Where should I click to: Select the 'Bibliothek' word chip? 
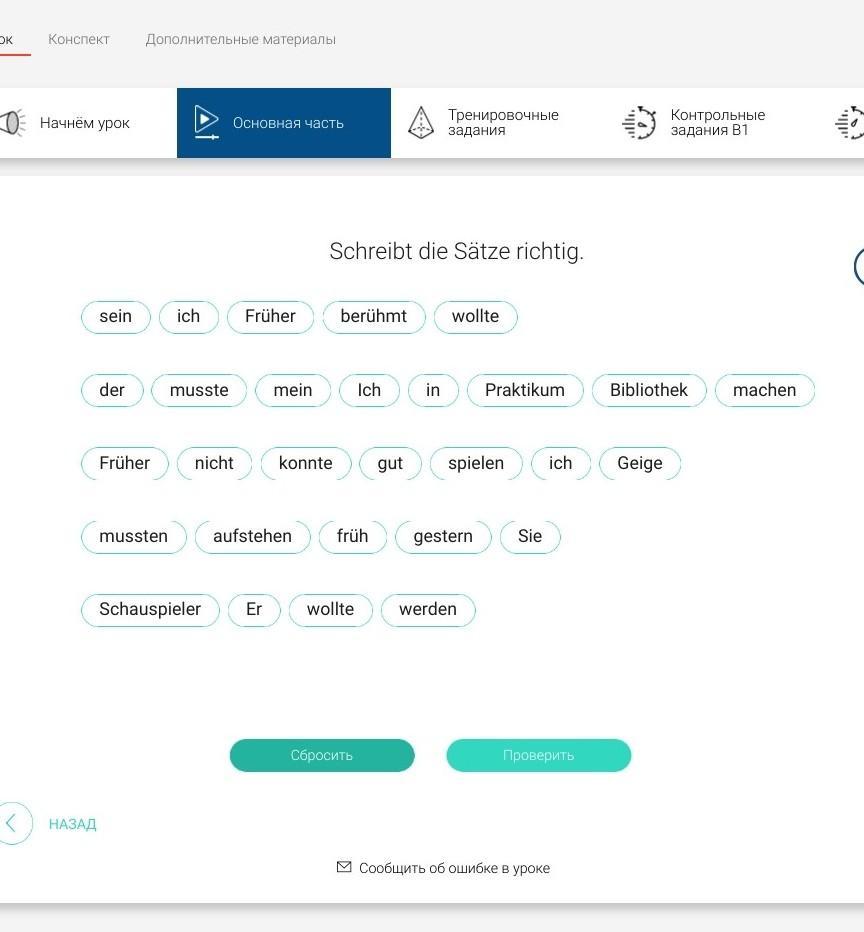tap(649, 391)
